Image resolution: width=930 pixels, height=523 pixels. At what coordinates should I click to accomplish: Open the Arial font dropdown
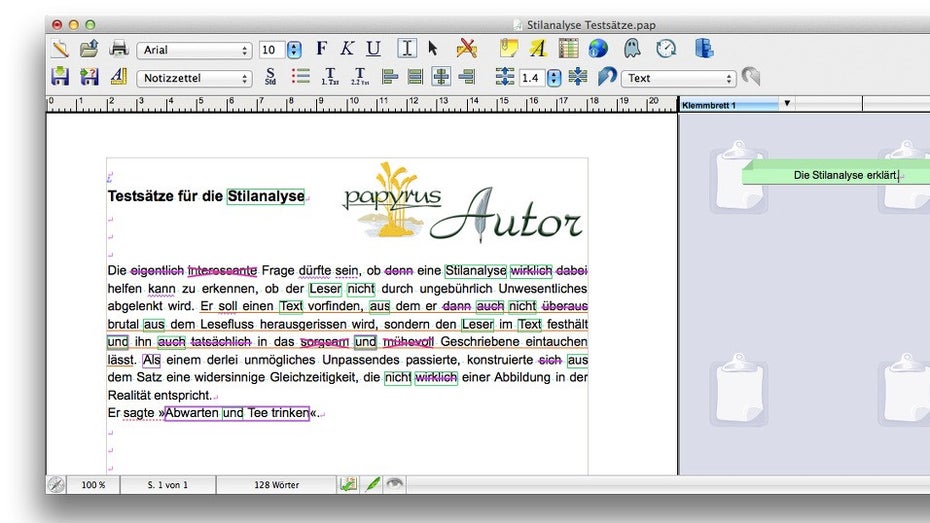pyautogui.click(x=195, y=50)
